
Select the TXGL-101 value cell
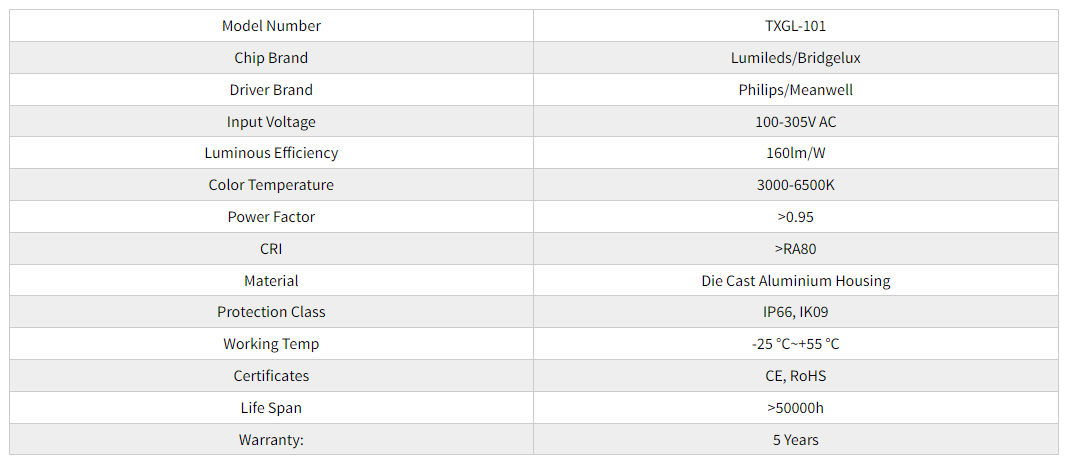795,26
